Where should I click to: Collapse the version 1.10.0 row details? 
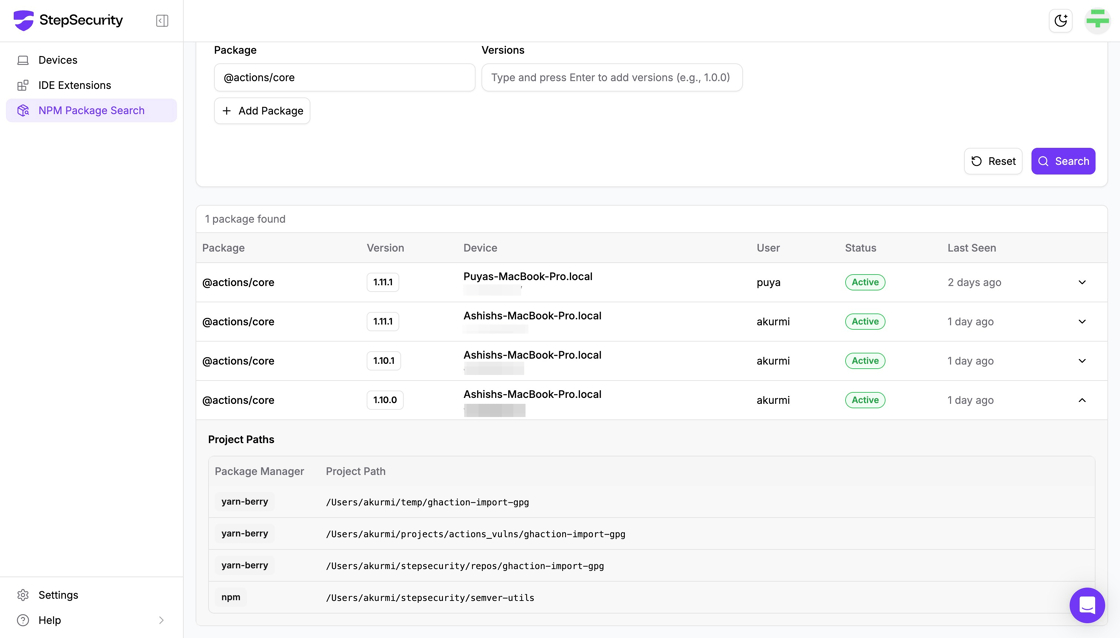pyautogui.click(x=1082, y=400)
